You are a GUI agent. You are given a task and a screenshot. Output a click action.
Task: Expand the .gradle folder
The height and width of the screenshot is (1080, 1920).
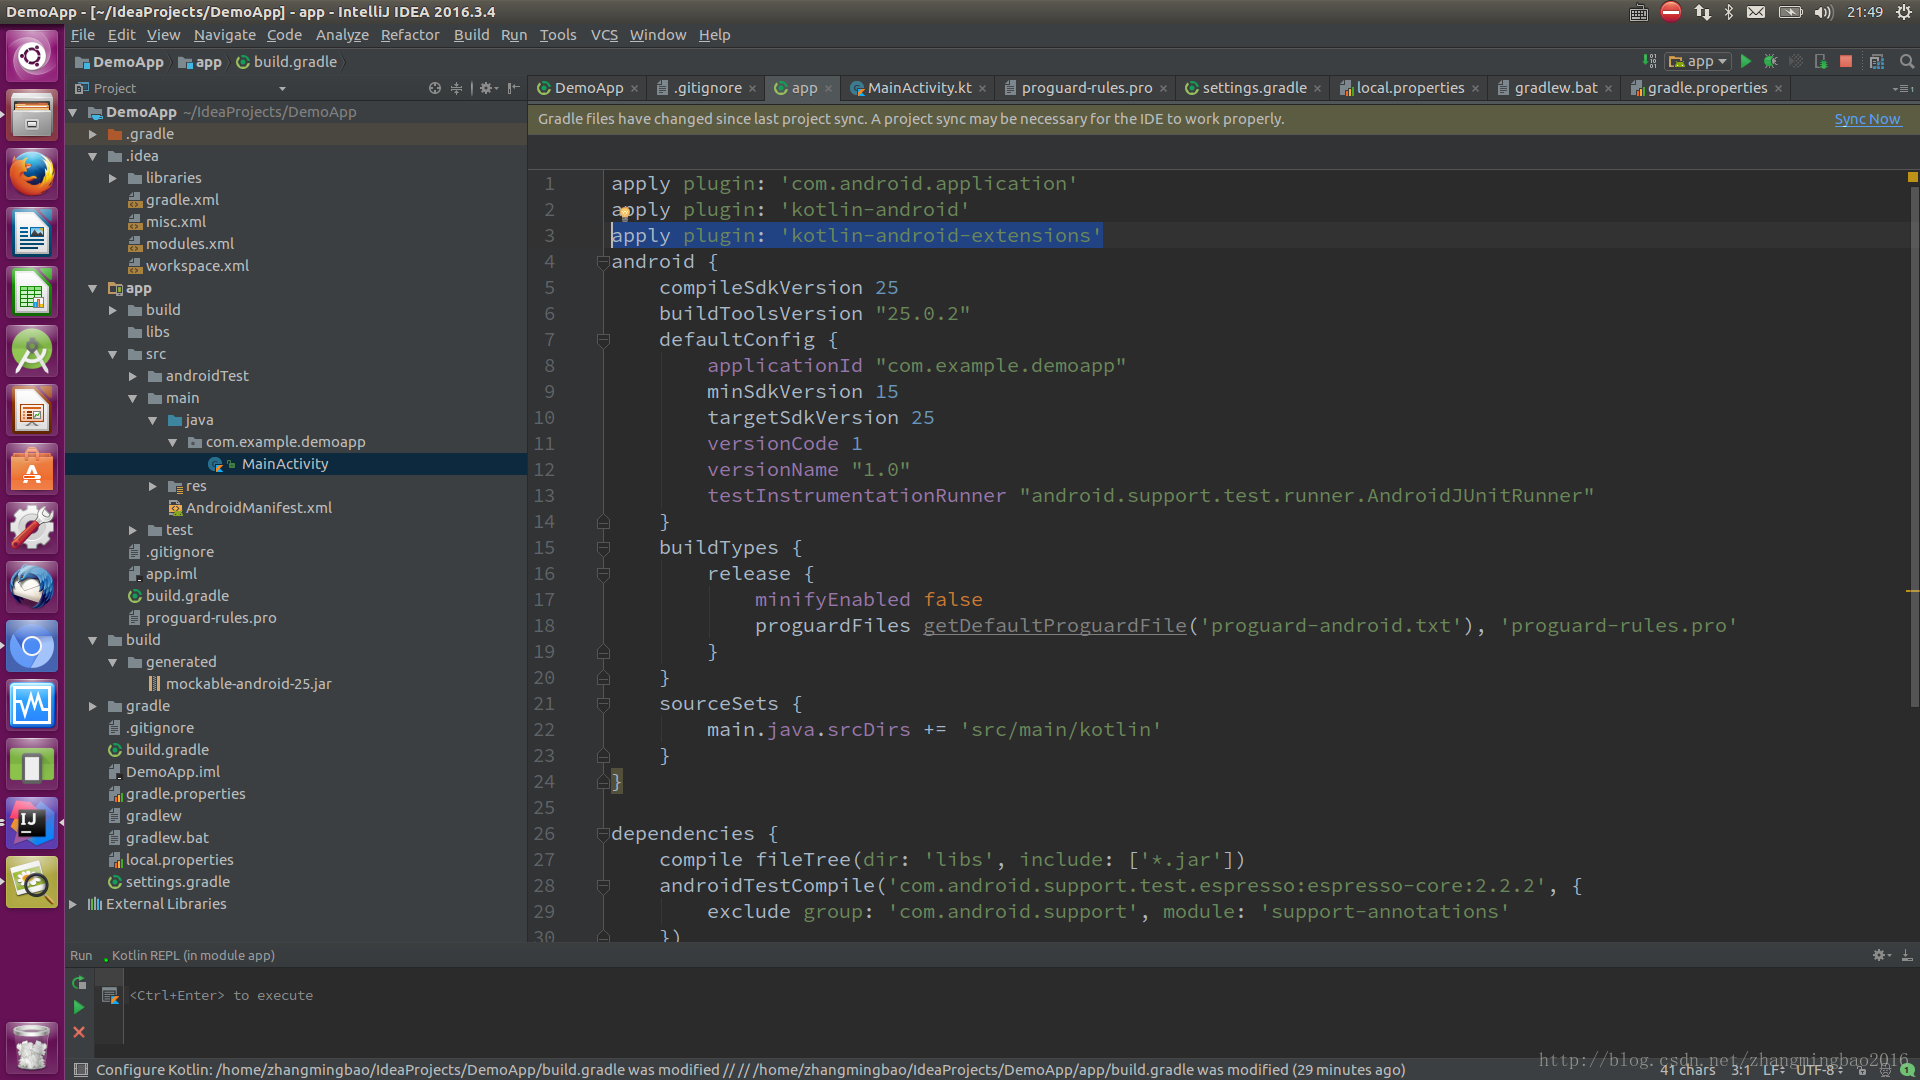[93, 134]
